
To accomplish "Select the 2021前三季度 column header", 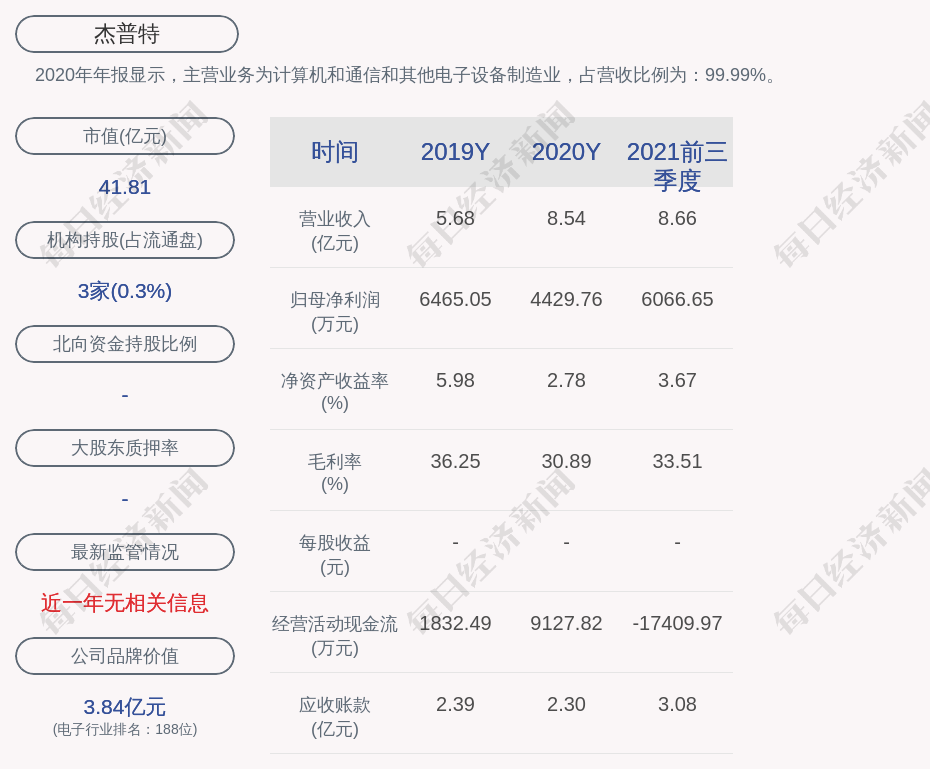I will 677,165.
